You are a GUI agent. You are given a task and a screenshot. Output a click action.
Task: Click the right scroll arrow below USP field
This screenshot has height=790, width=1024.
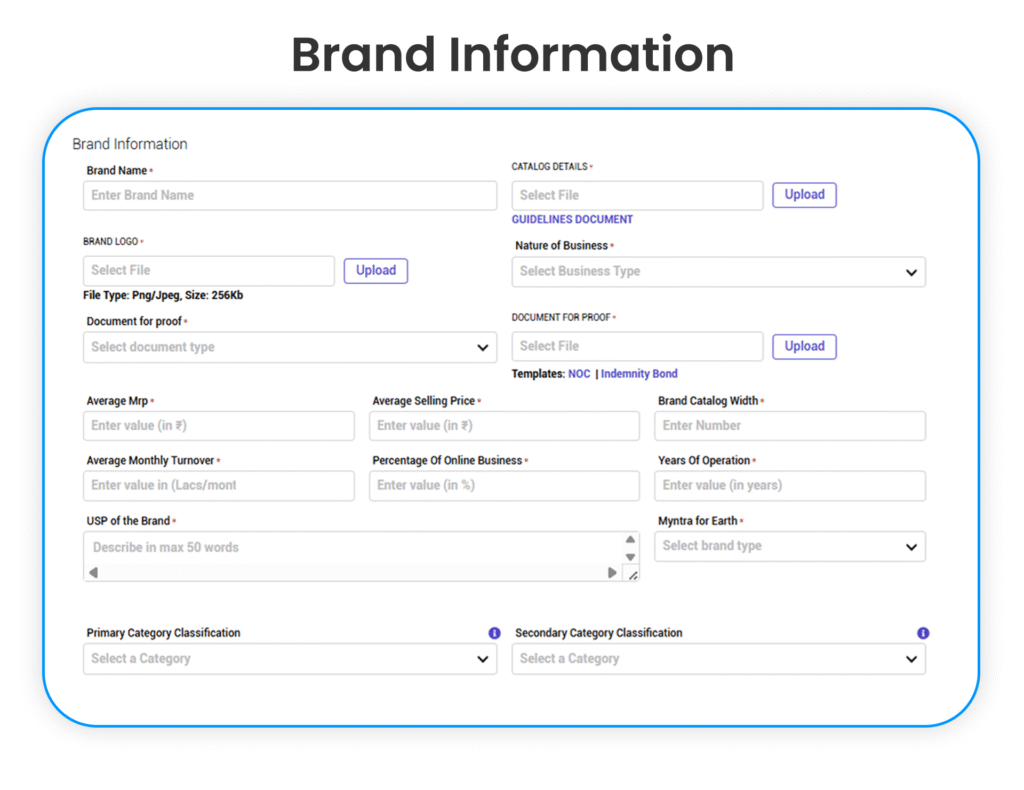click(613, 573)
